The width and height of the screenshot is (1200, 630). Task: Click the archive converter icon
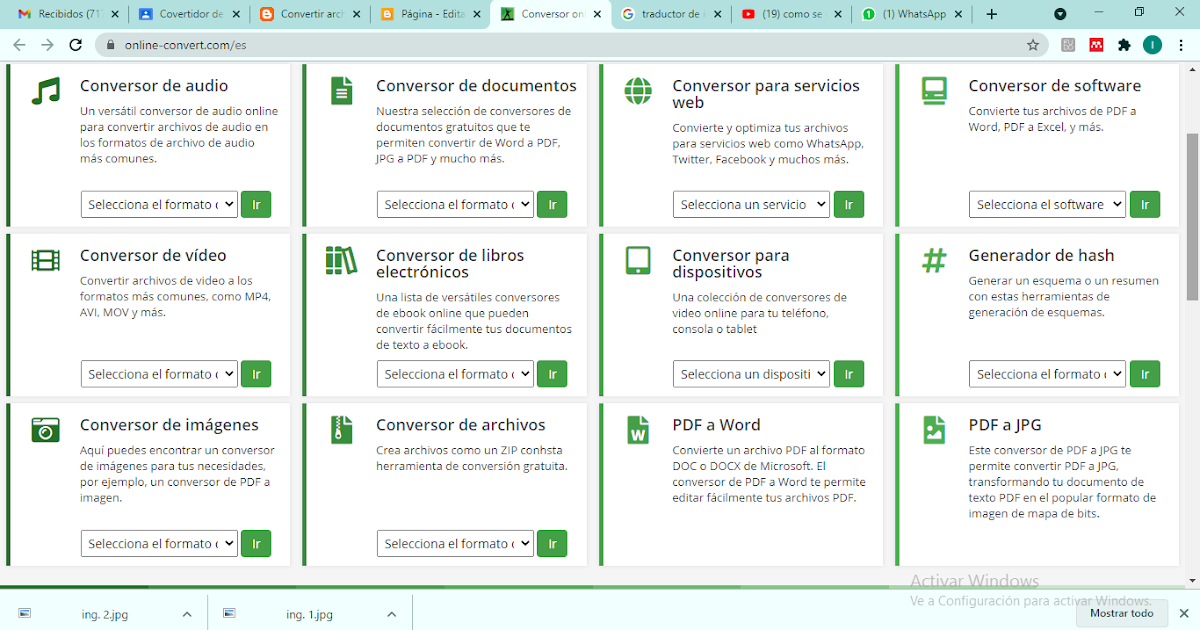[341, 429]
